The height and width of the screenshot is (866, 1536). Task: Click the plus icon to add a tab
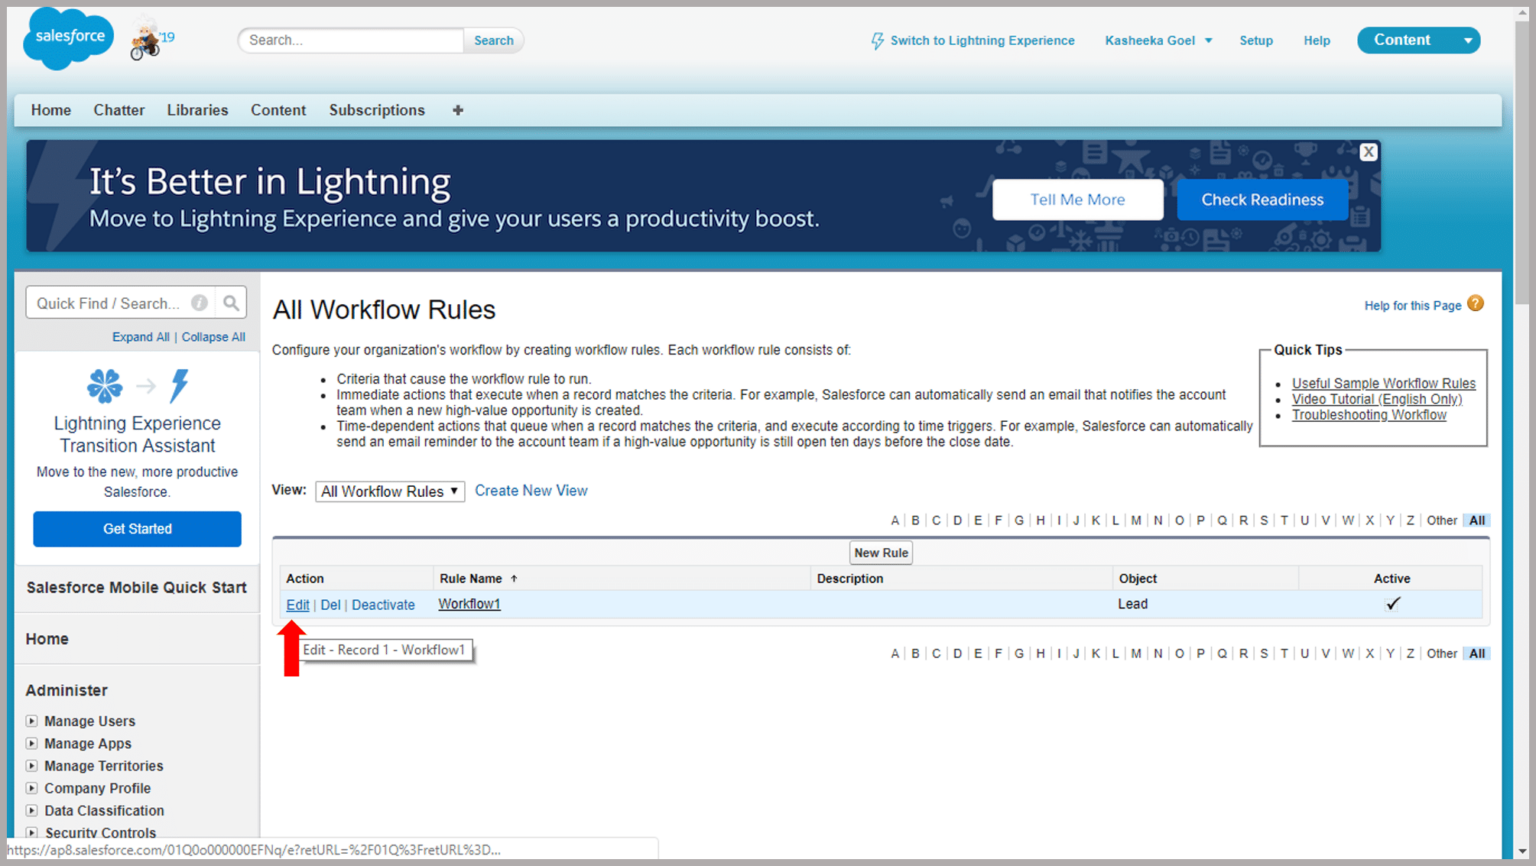[457, 110]
